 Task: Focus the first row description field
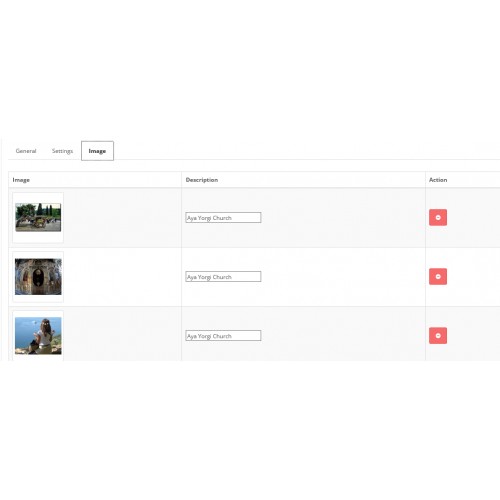[x=223, y=218]
